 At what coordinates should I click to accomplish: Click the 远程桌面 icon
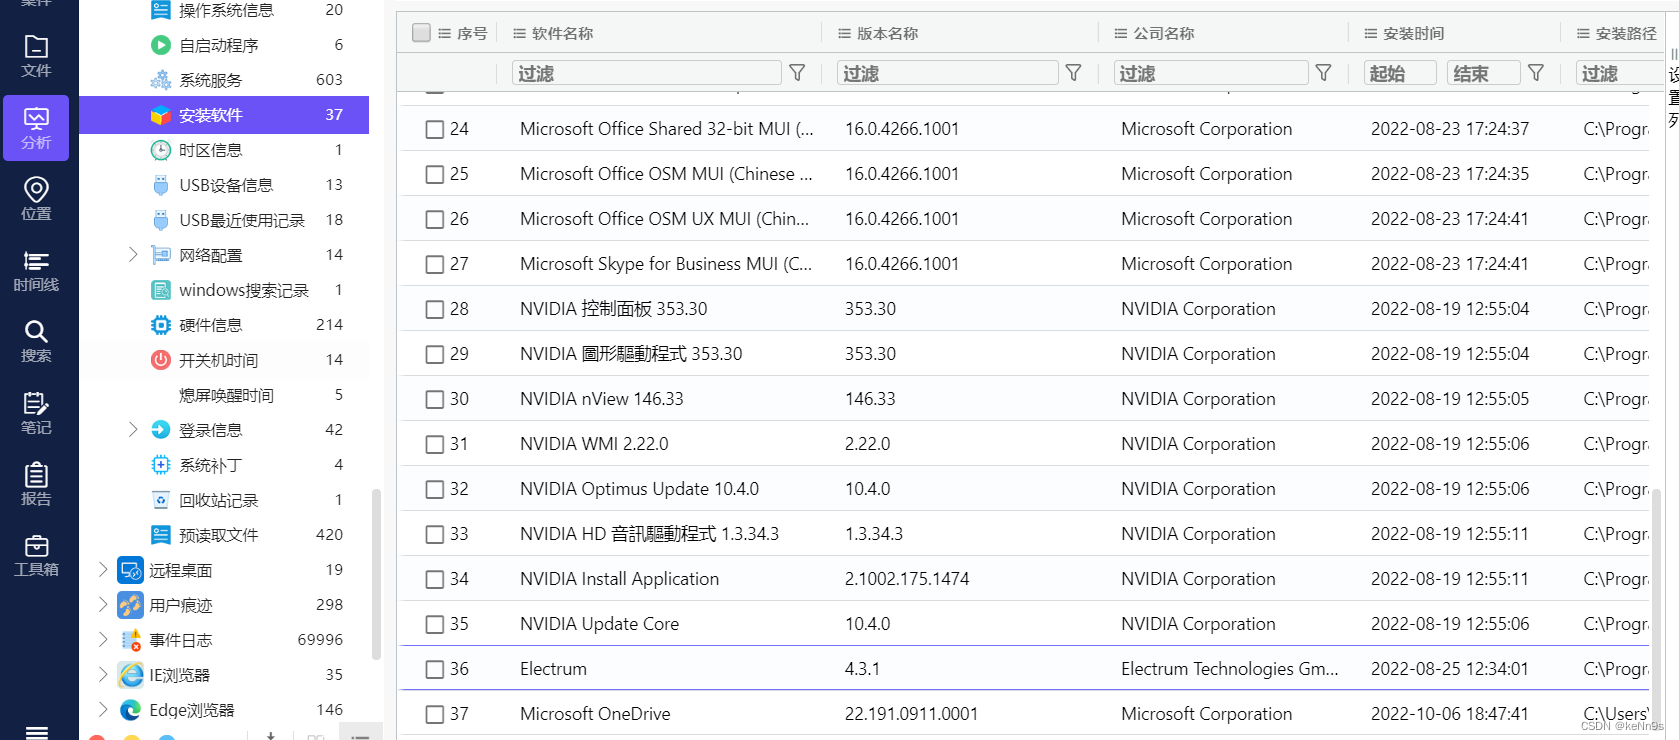coord(130,570)
